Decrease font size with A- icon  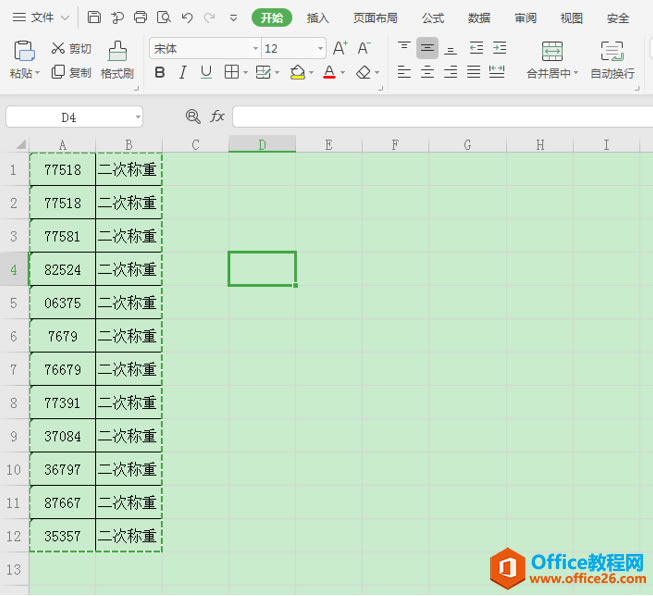(364, 48)
